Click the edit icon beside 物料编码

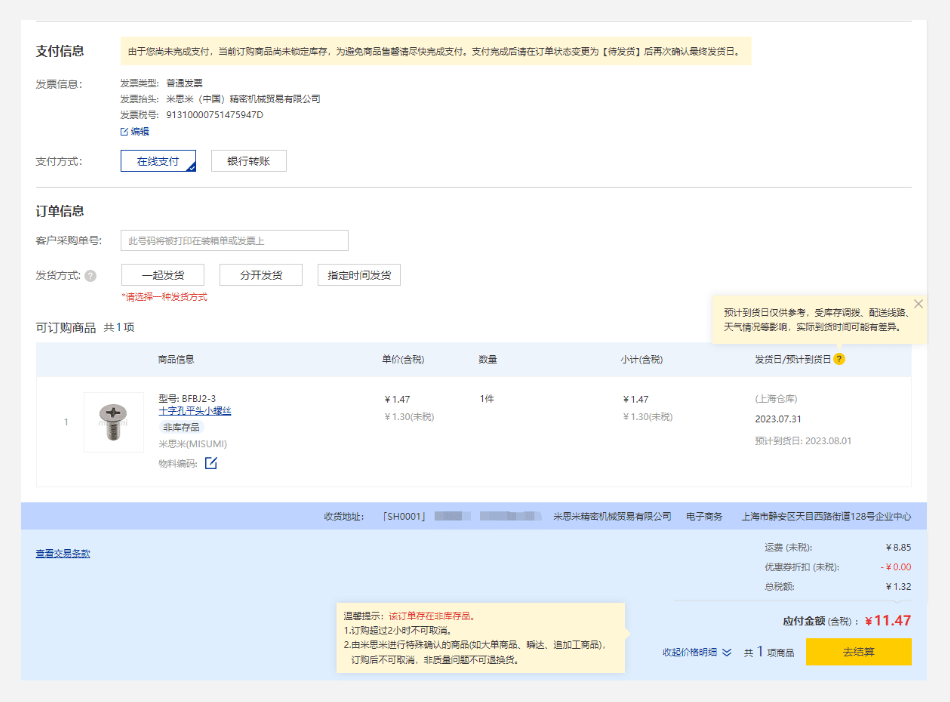click(x=211, y=463)
